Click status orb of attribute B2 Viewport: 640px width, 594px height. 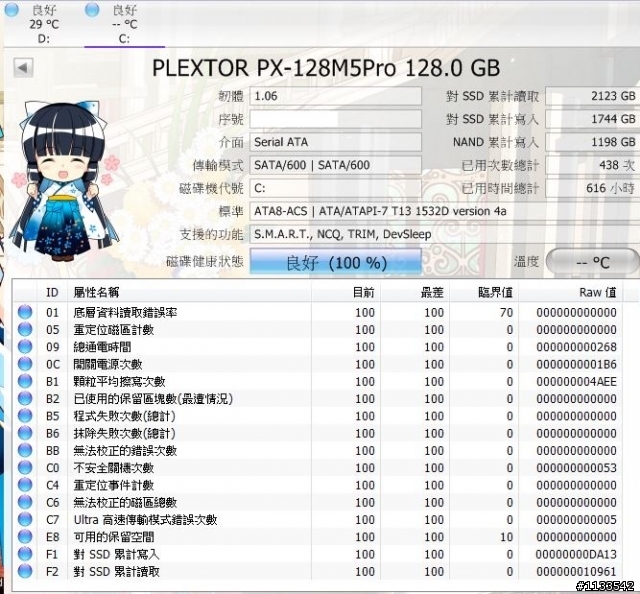pos(25,398)
